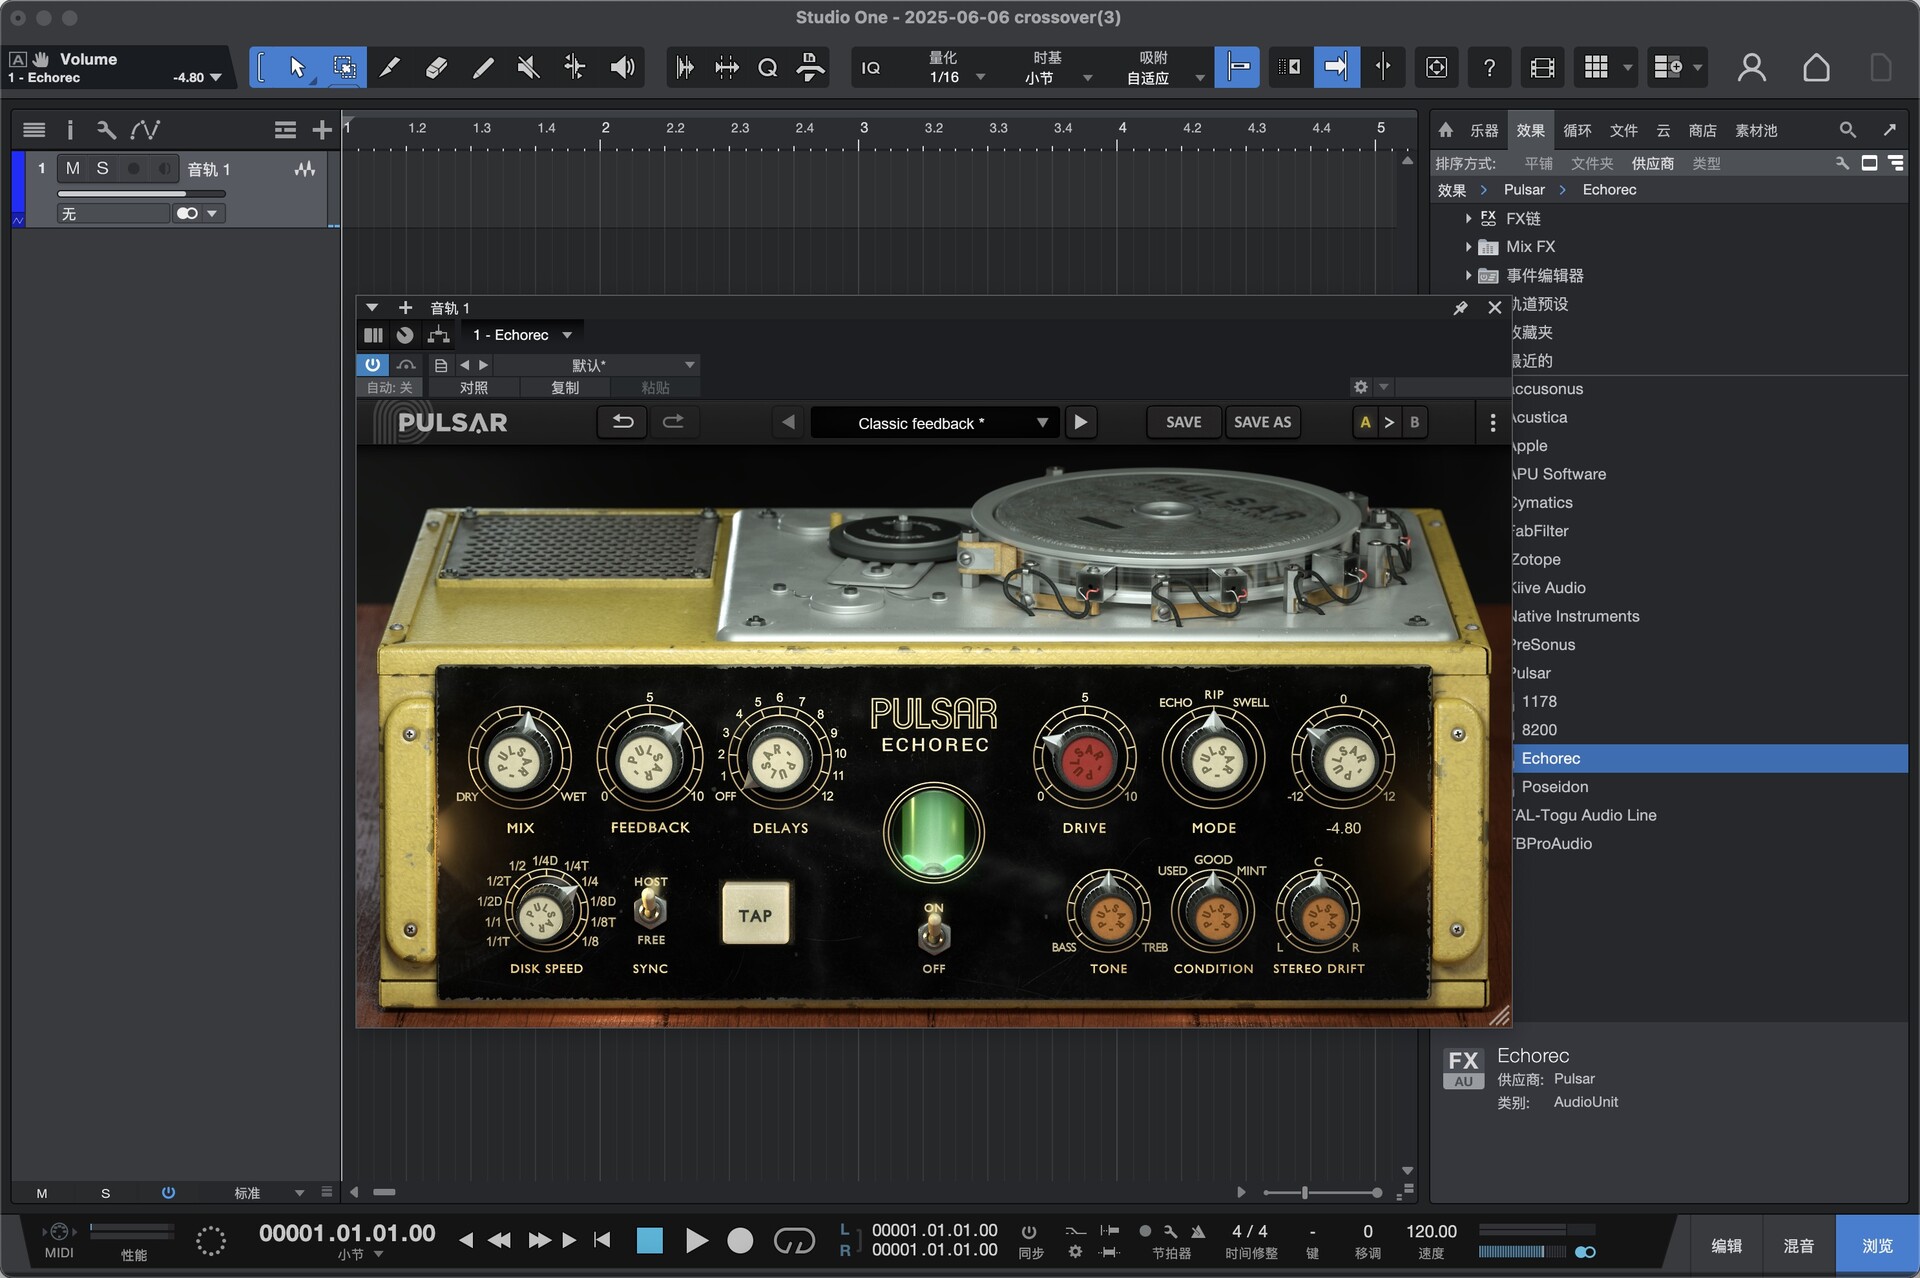
Task: Open the 编辑 edit view tab
Action: click(x=1725, y=1246)
